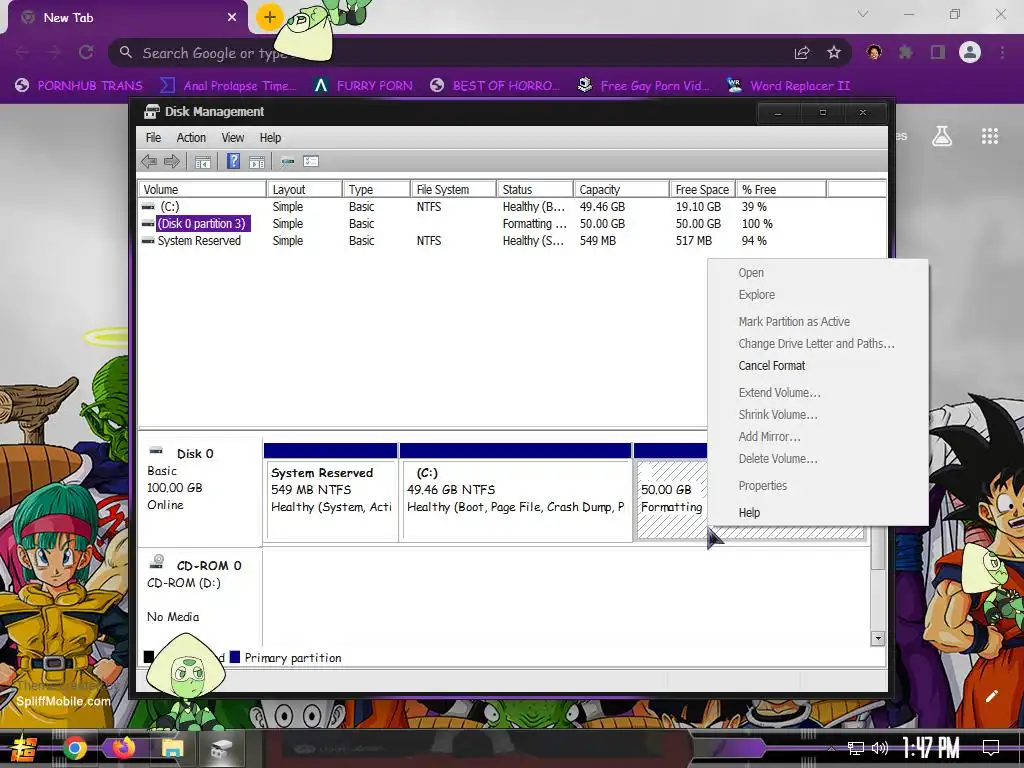Select Change Drive Letter and Paths… entry
This screenshot has height=768, width=1024.
click(x=818, y=344)
